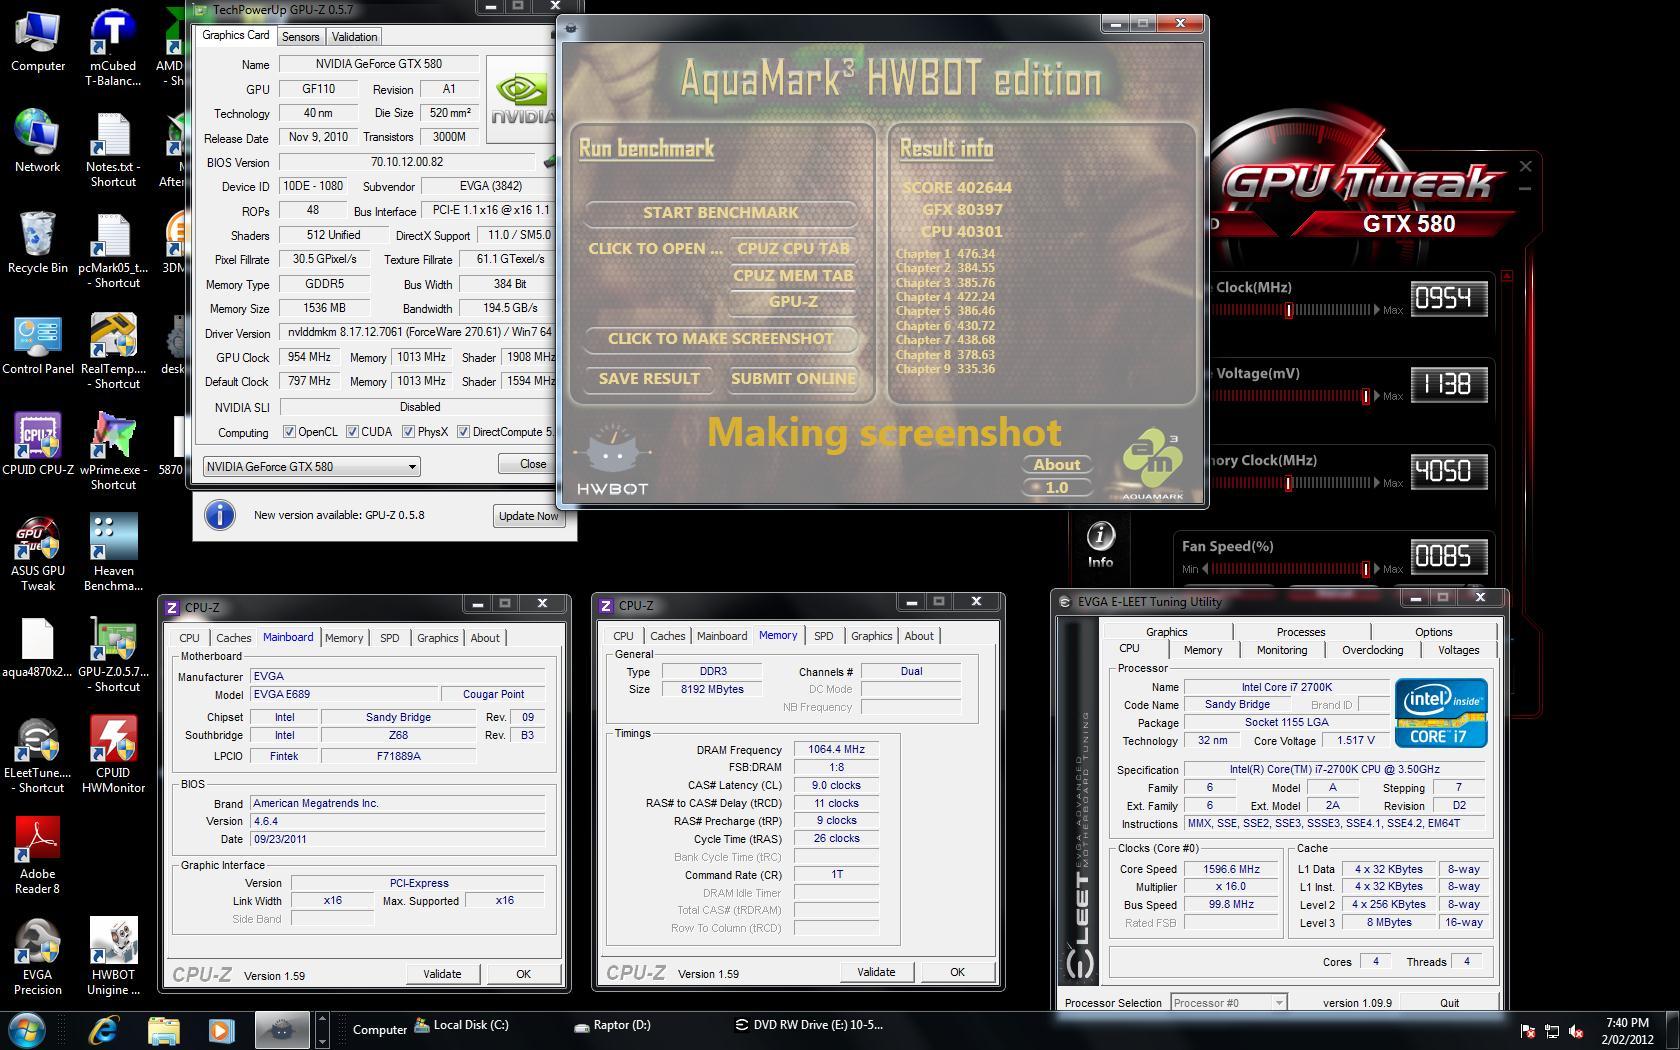This screenshot has height=1050, width=1680.
Task: Open HWBOT Unigine desktop icon
Action: pos(113,957)
